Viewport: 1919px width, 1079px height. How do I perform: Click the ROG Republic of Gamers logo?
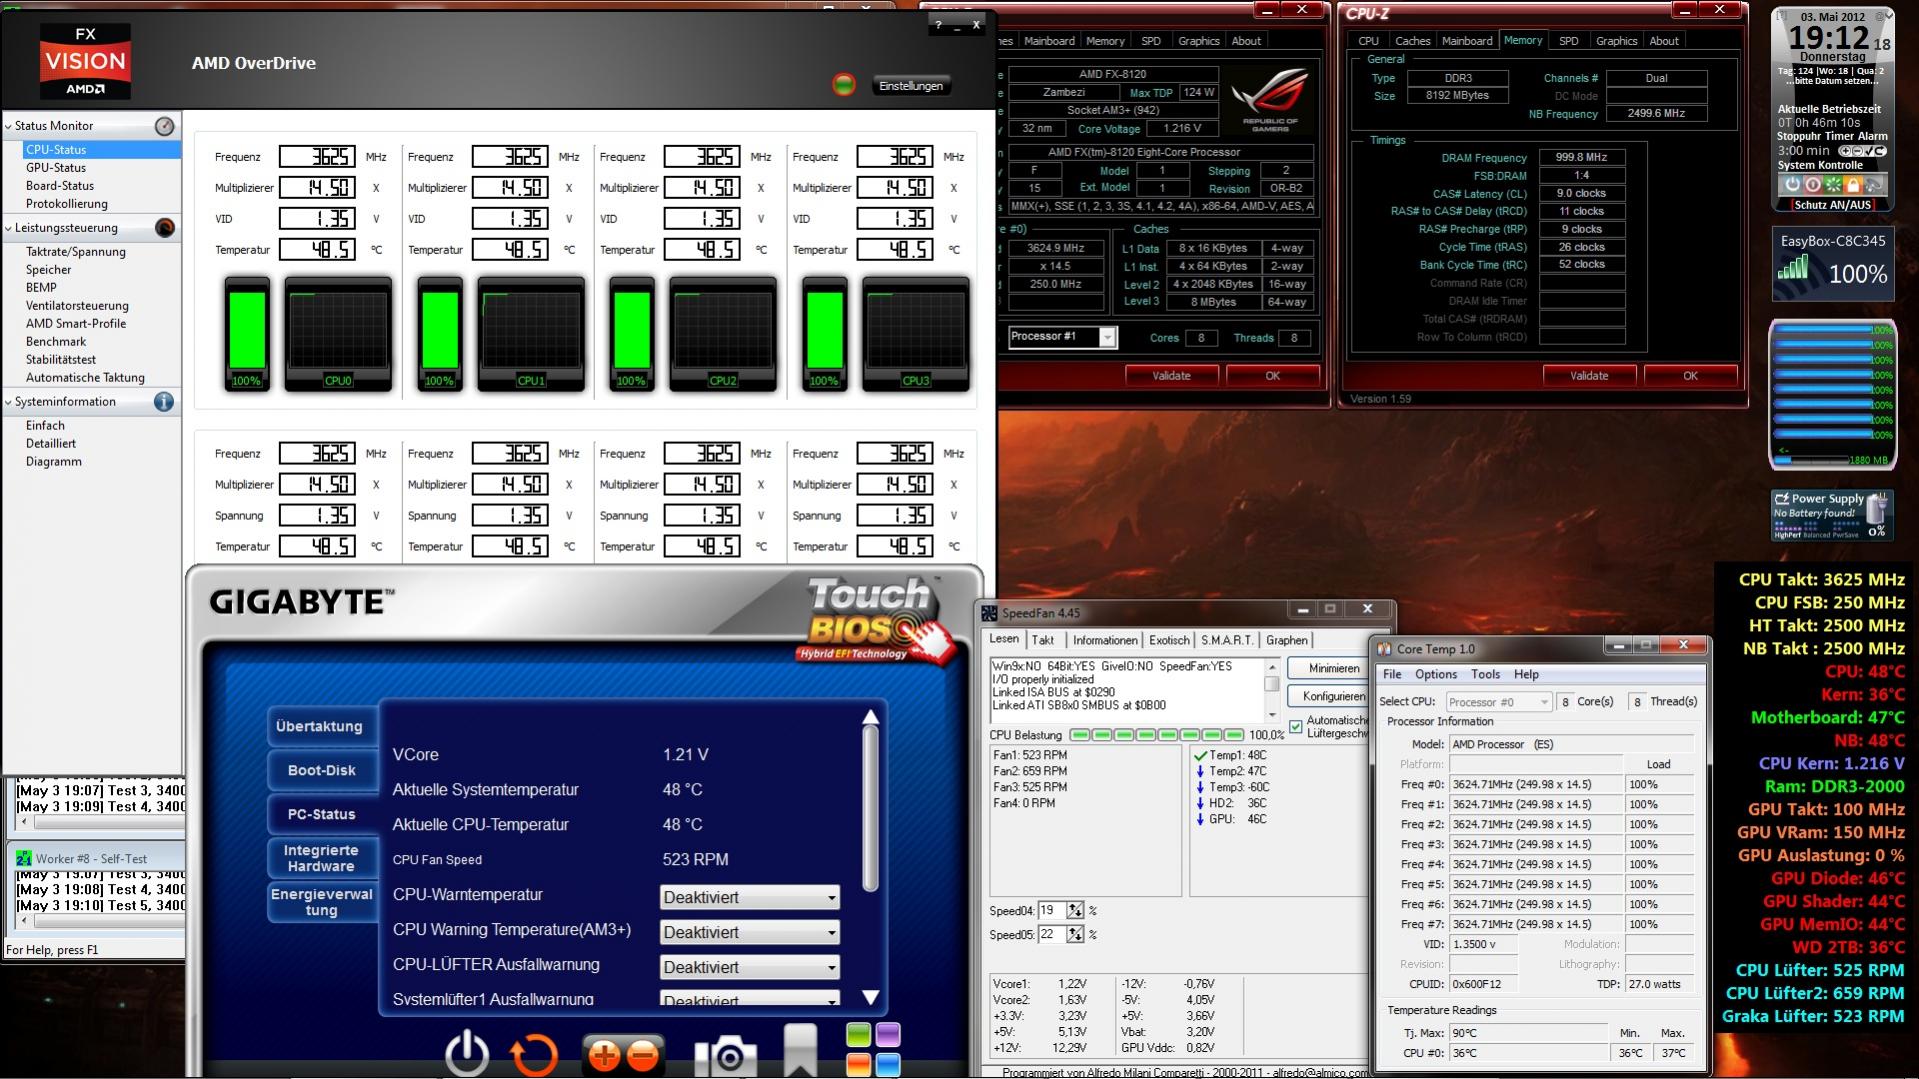(x=1269, y=99)
